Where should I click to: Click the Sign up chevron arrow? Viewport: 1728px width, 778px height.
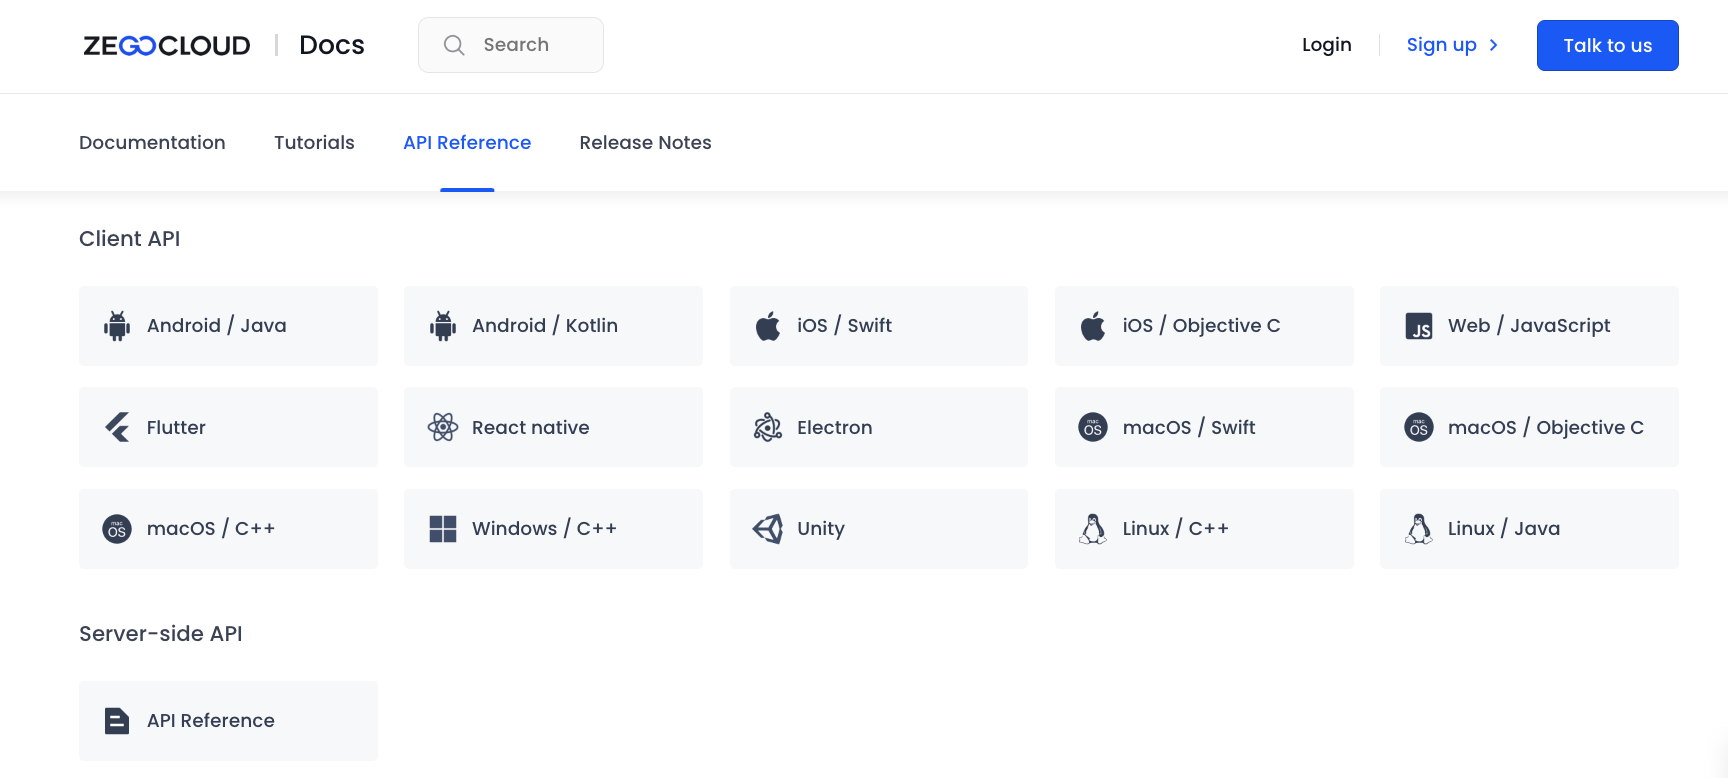click(1493, 45)
